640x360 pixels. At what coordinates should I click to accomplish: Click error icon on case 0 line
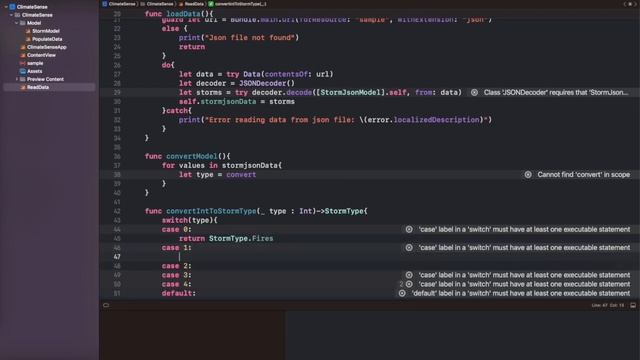409,229
